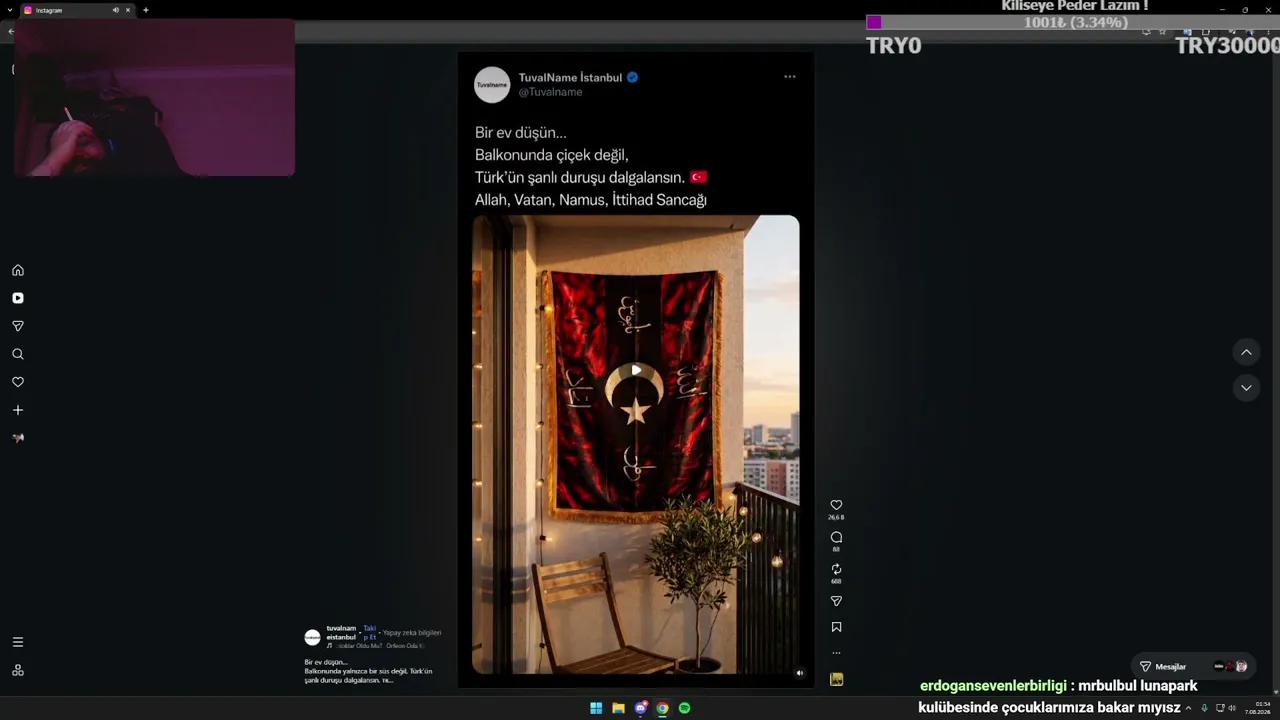The width and height of the screenshot is (1280, 720).
Task: Open the Windows Start menu
Action: (596, 708)
